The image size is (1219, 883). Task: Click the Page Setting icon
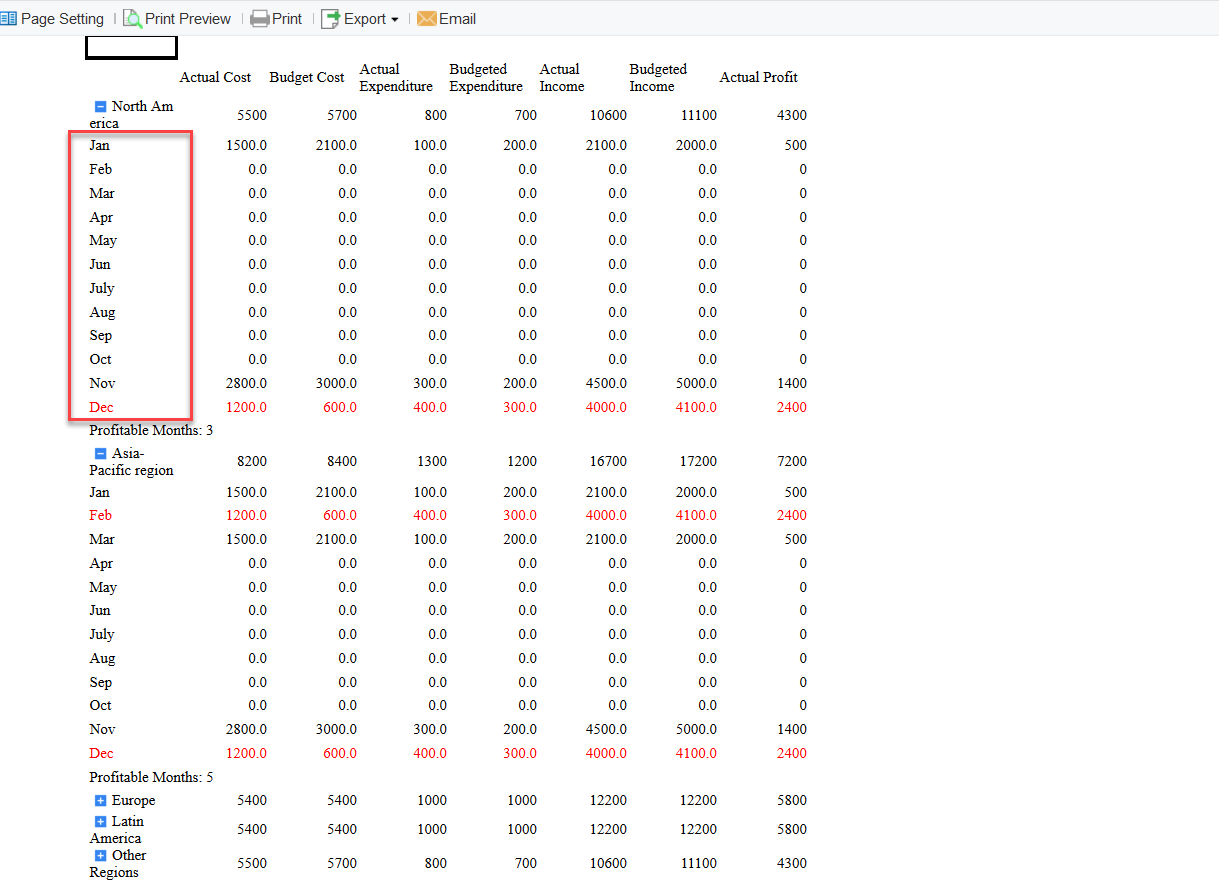point(9,19)
